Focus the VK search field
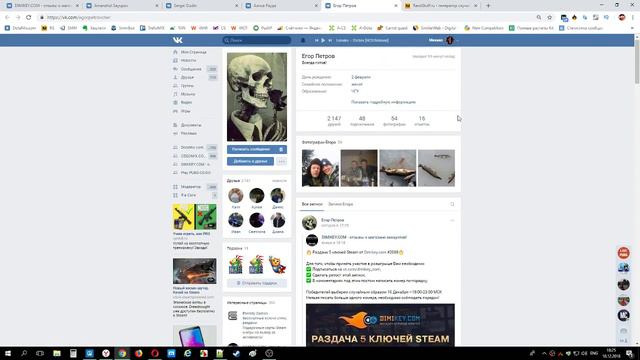The image size is (640, 360). click(257, 40)
